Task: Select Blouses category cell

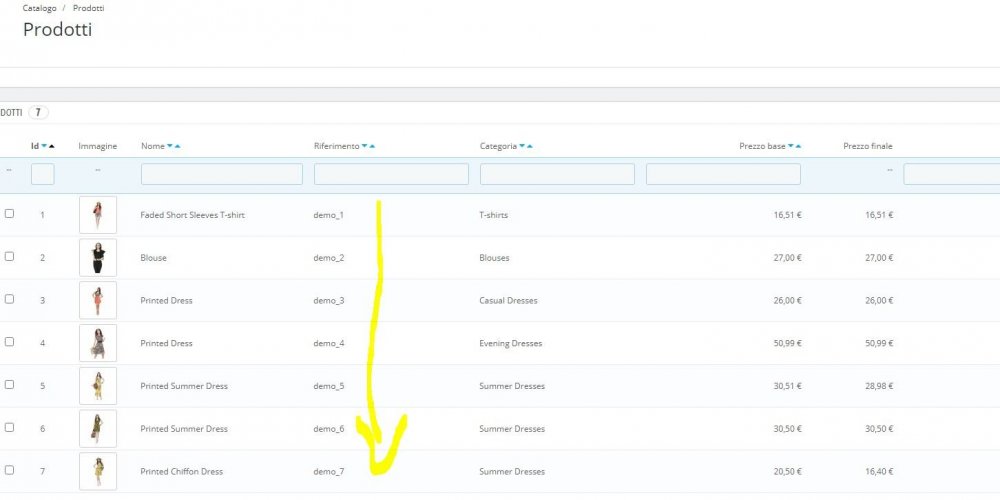Action: coord(494,258)
